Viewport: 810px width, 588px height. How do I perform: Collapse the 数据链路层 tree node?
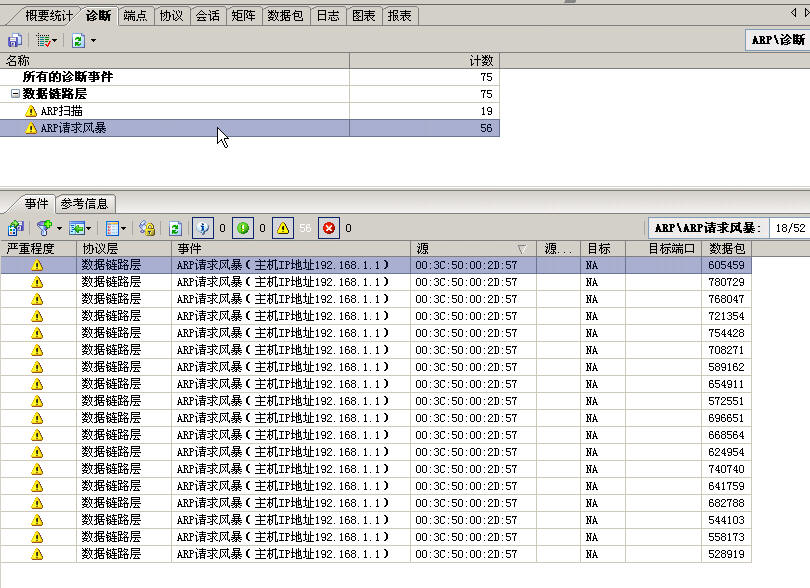[15, 94]
